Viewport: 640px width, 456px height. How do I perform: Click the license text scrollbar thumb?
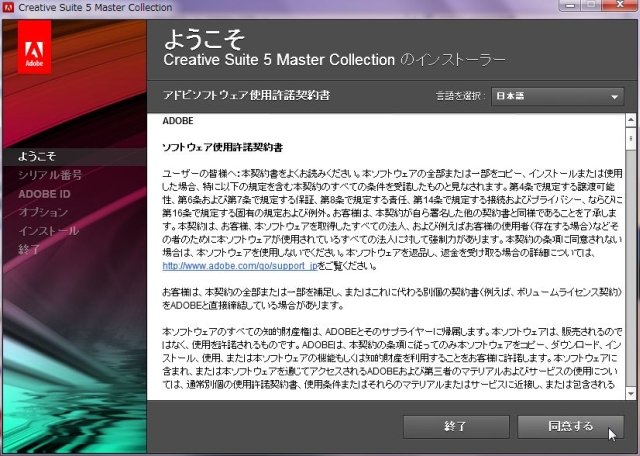click(631, 139)
